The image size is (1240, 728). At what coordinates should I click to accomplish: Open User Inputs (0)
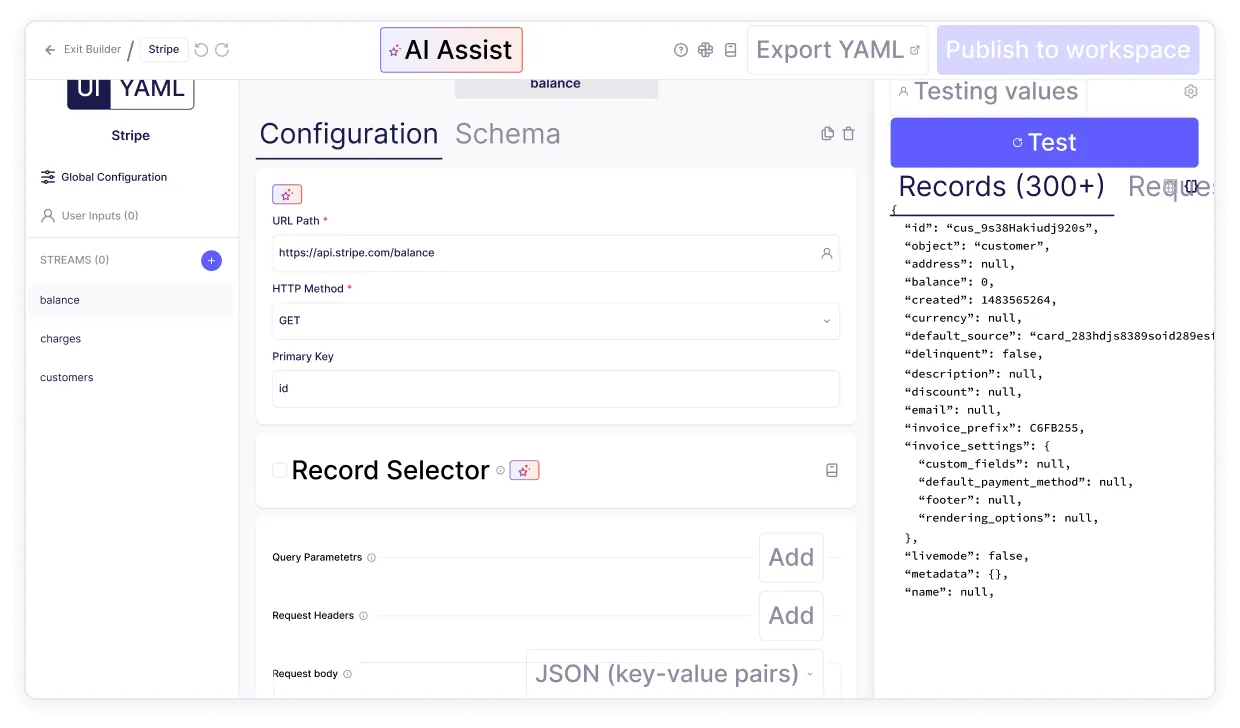tap(90, 216)
